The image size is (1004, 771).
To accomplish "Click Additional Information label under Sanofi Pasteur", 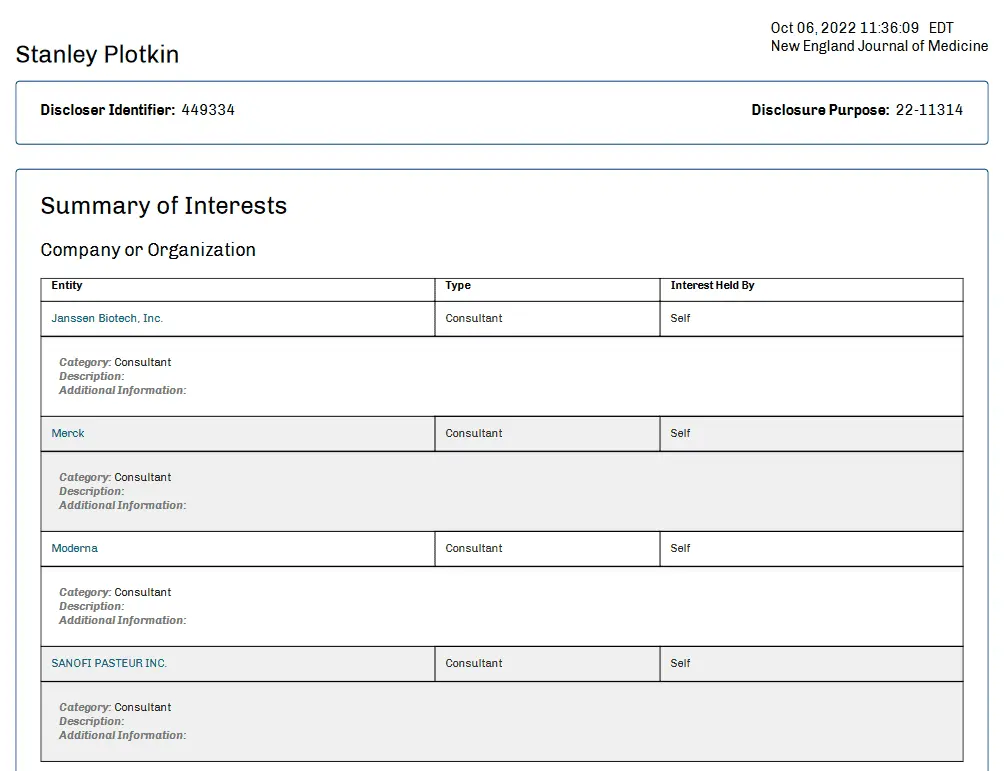I will [x=122, y=735].
